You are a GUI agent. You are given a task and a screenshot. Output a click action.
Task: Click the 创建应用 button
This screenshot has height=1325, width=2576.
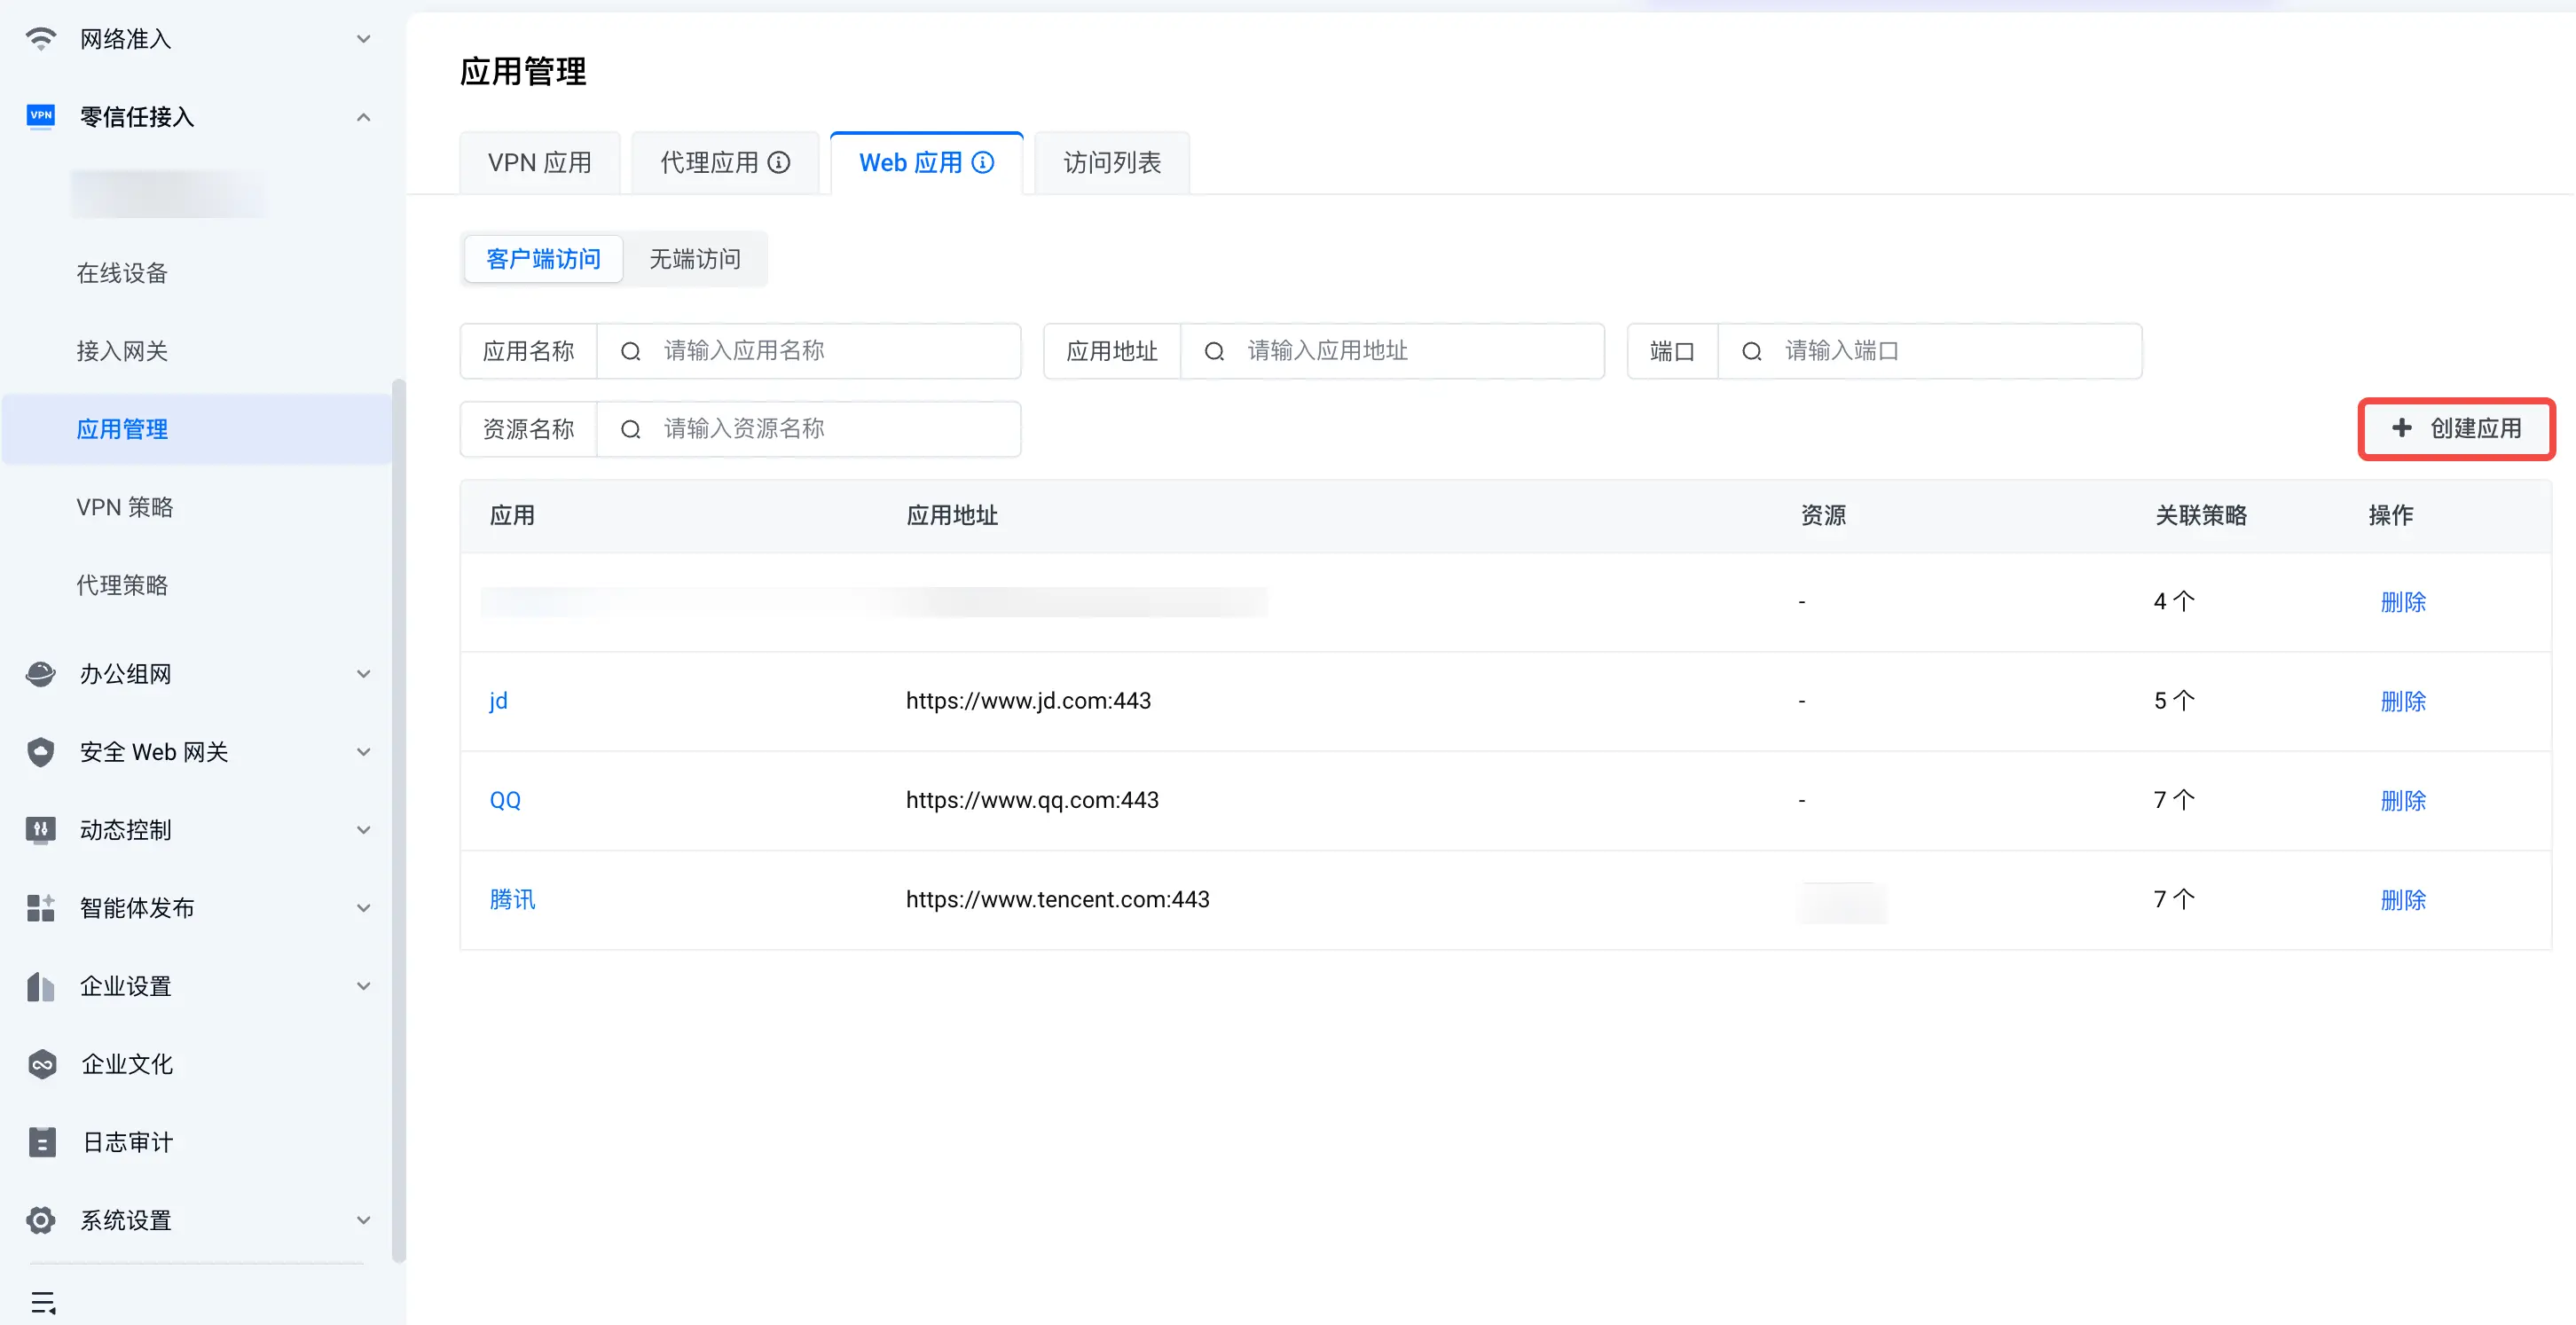click(x=2456, y=428)
